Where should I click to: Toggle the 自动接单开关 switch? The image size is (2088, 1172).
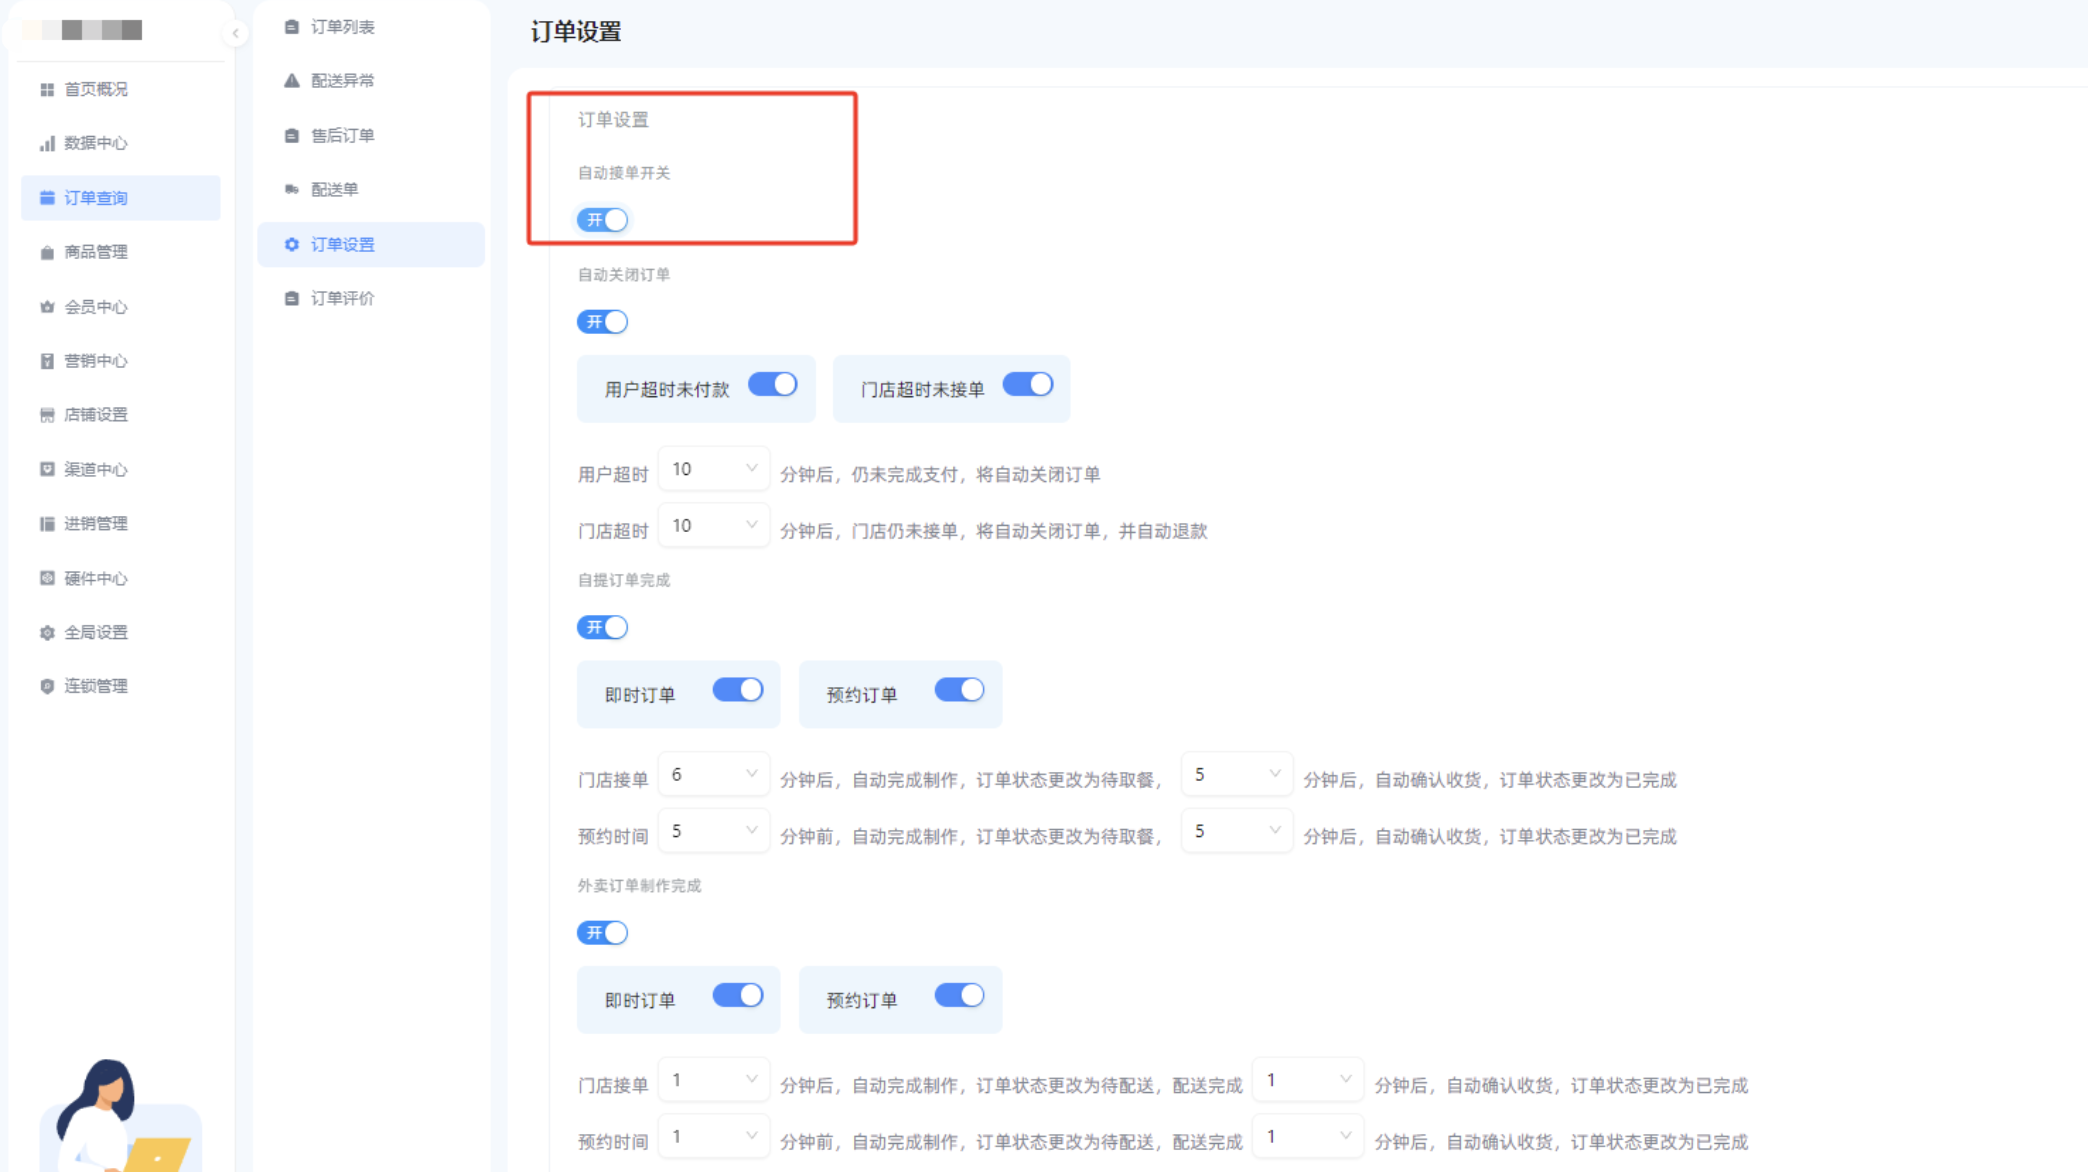602,220
